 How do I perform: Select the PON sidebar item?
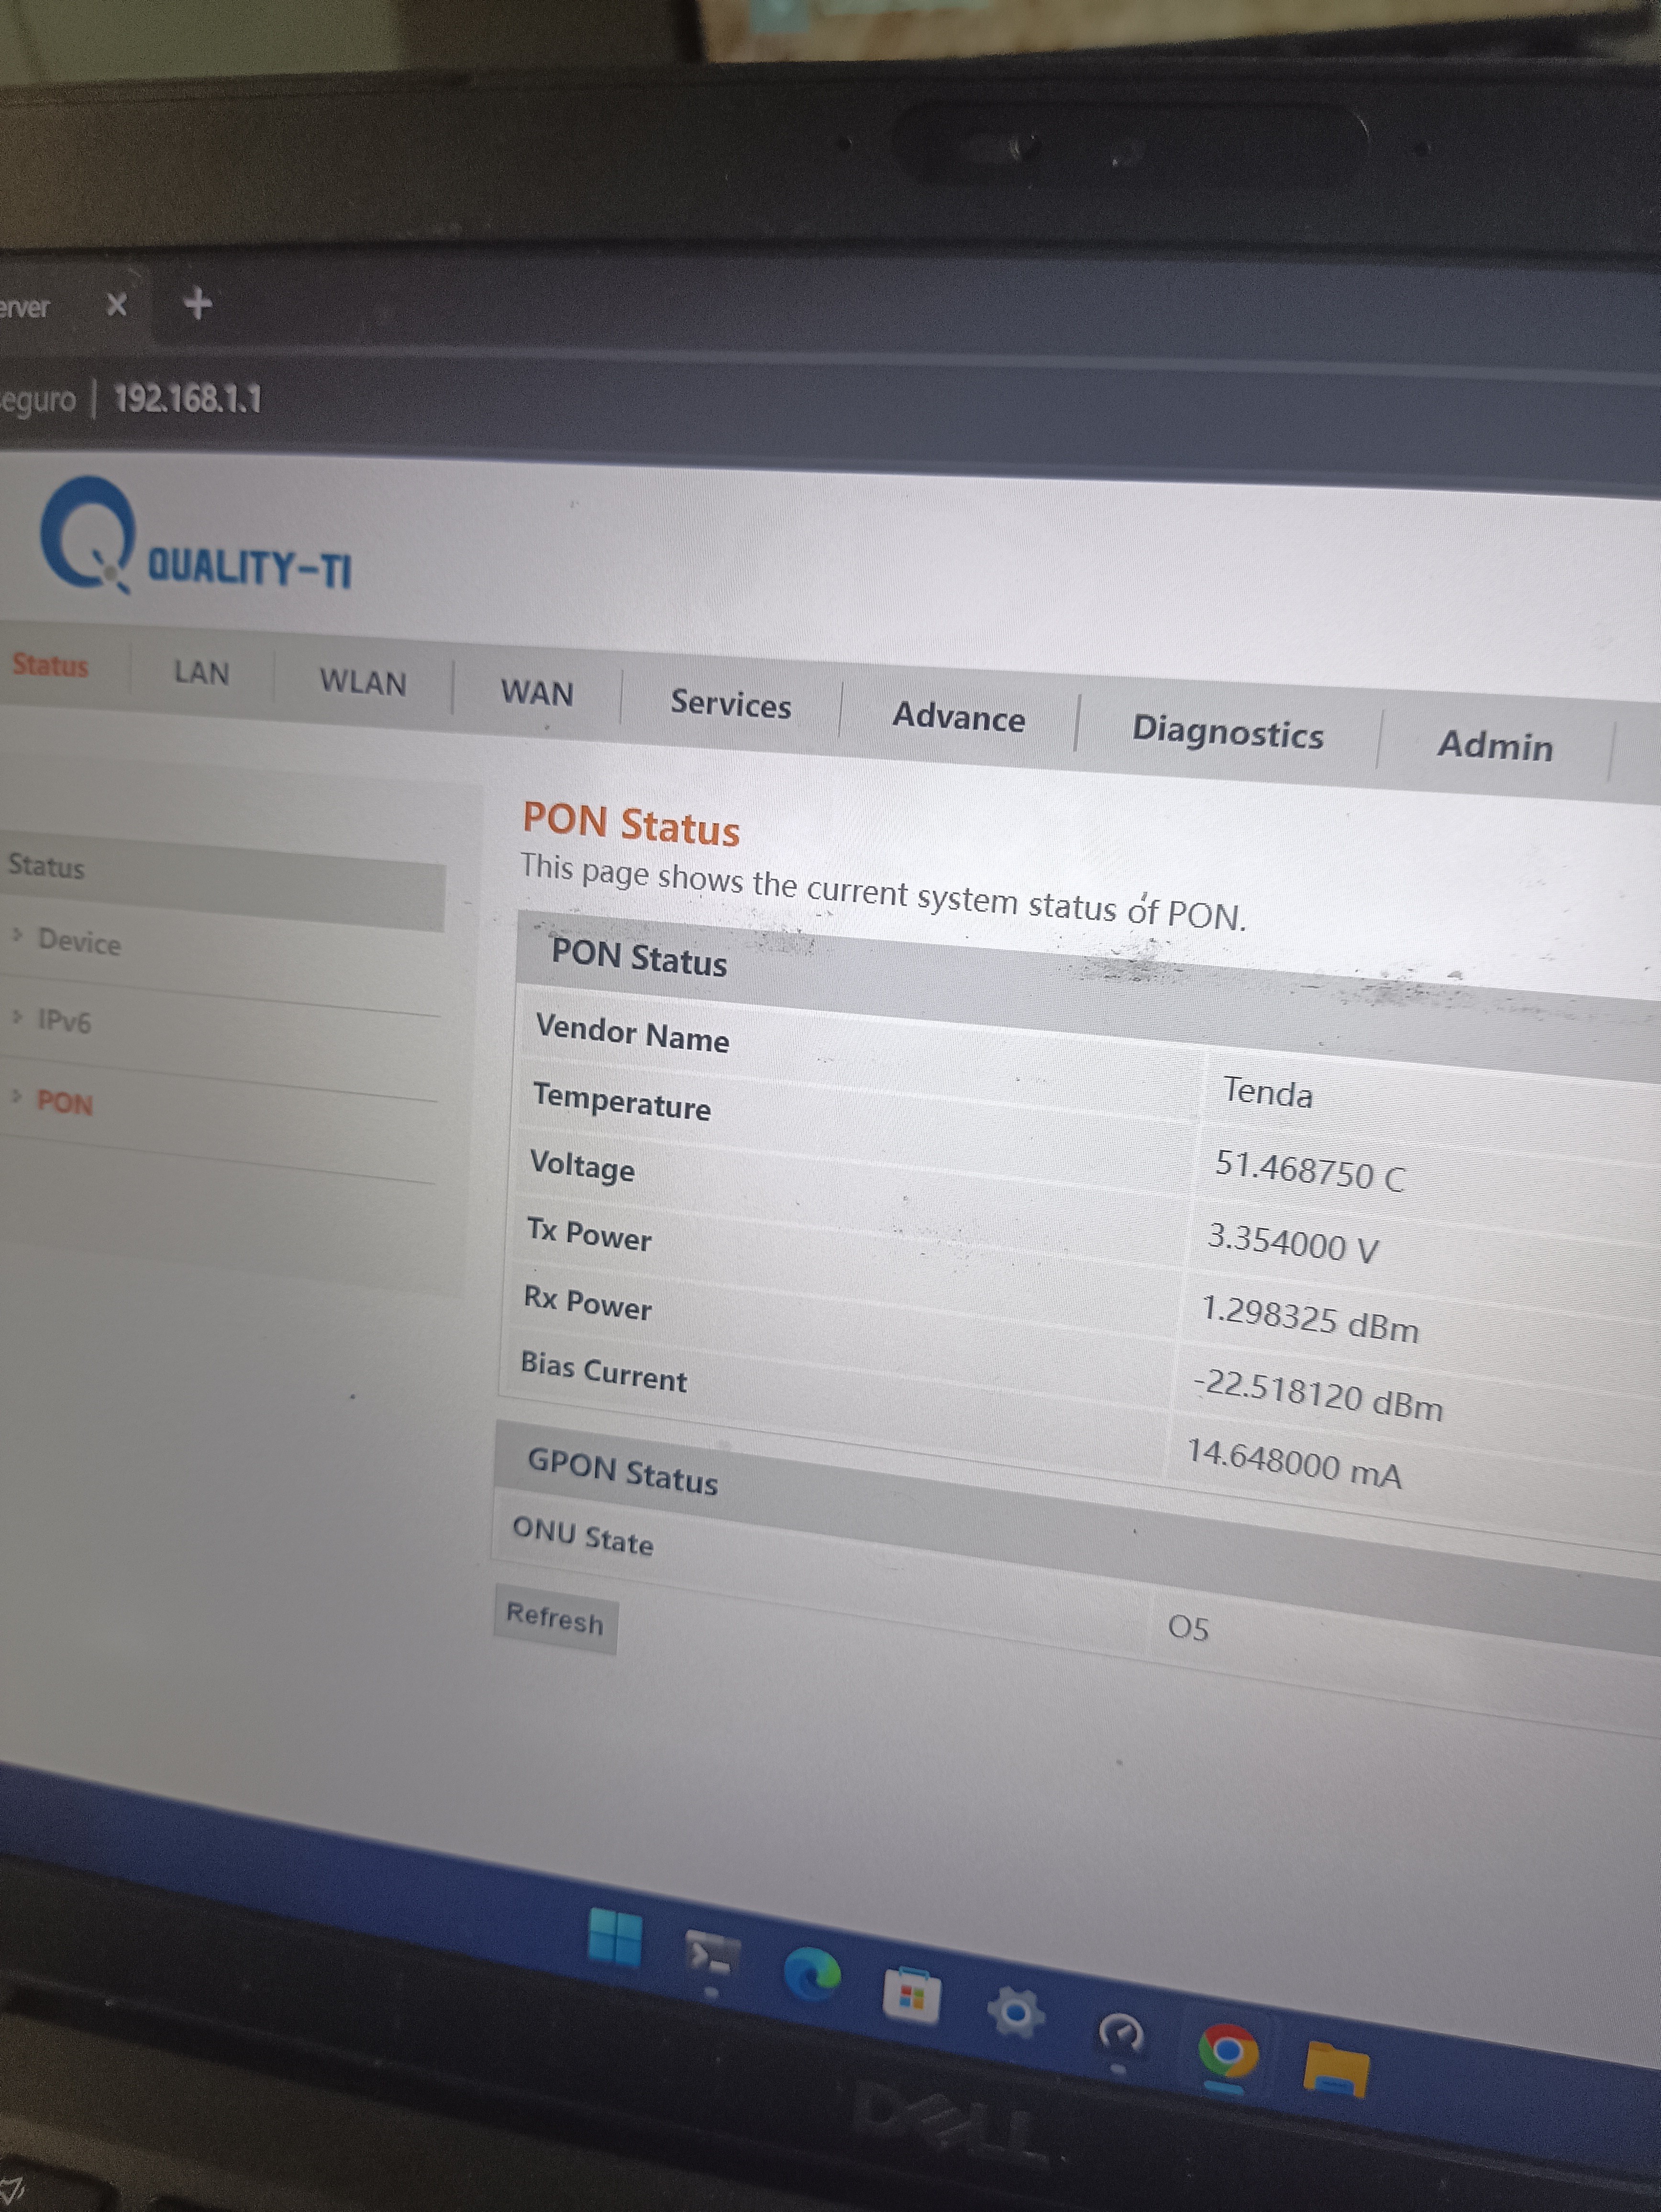pyautogui.click(x=64, y=1103)
